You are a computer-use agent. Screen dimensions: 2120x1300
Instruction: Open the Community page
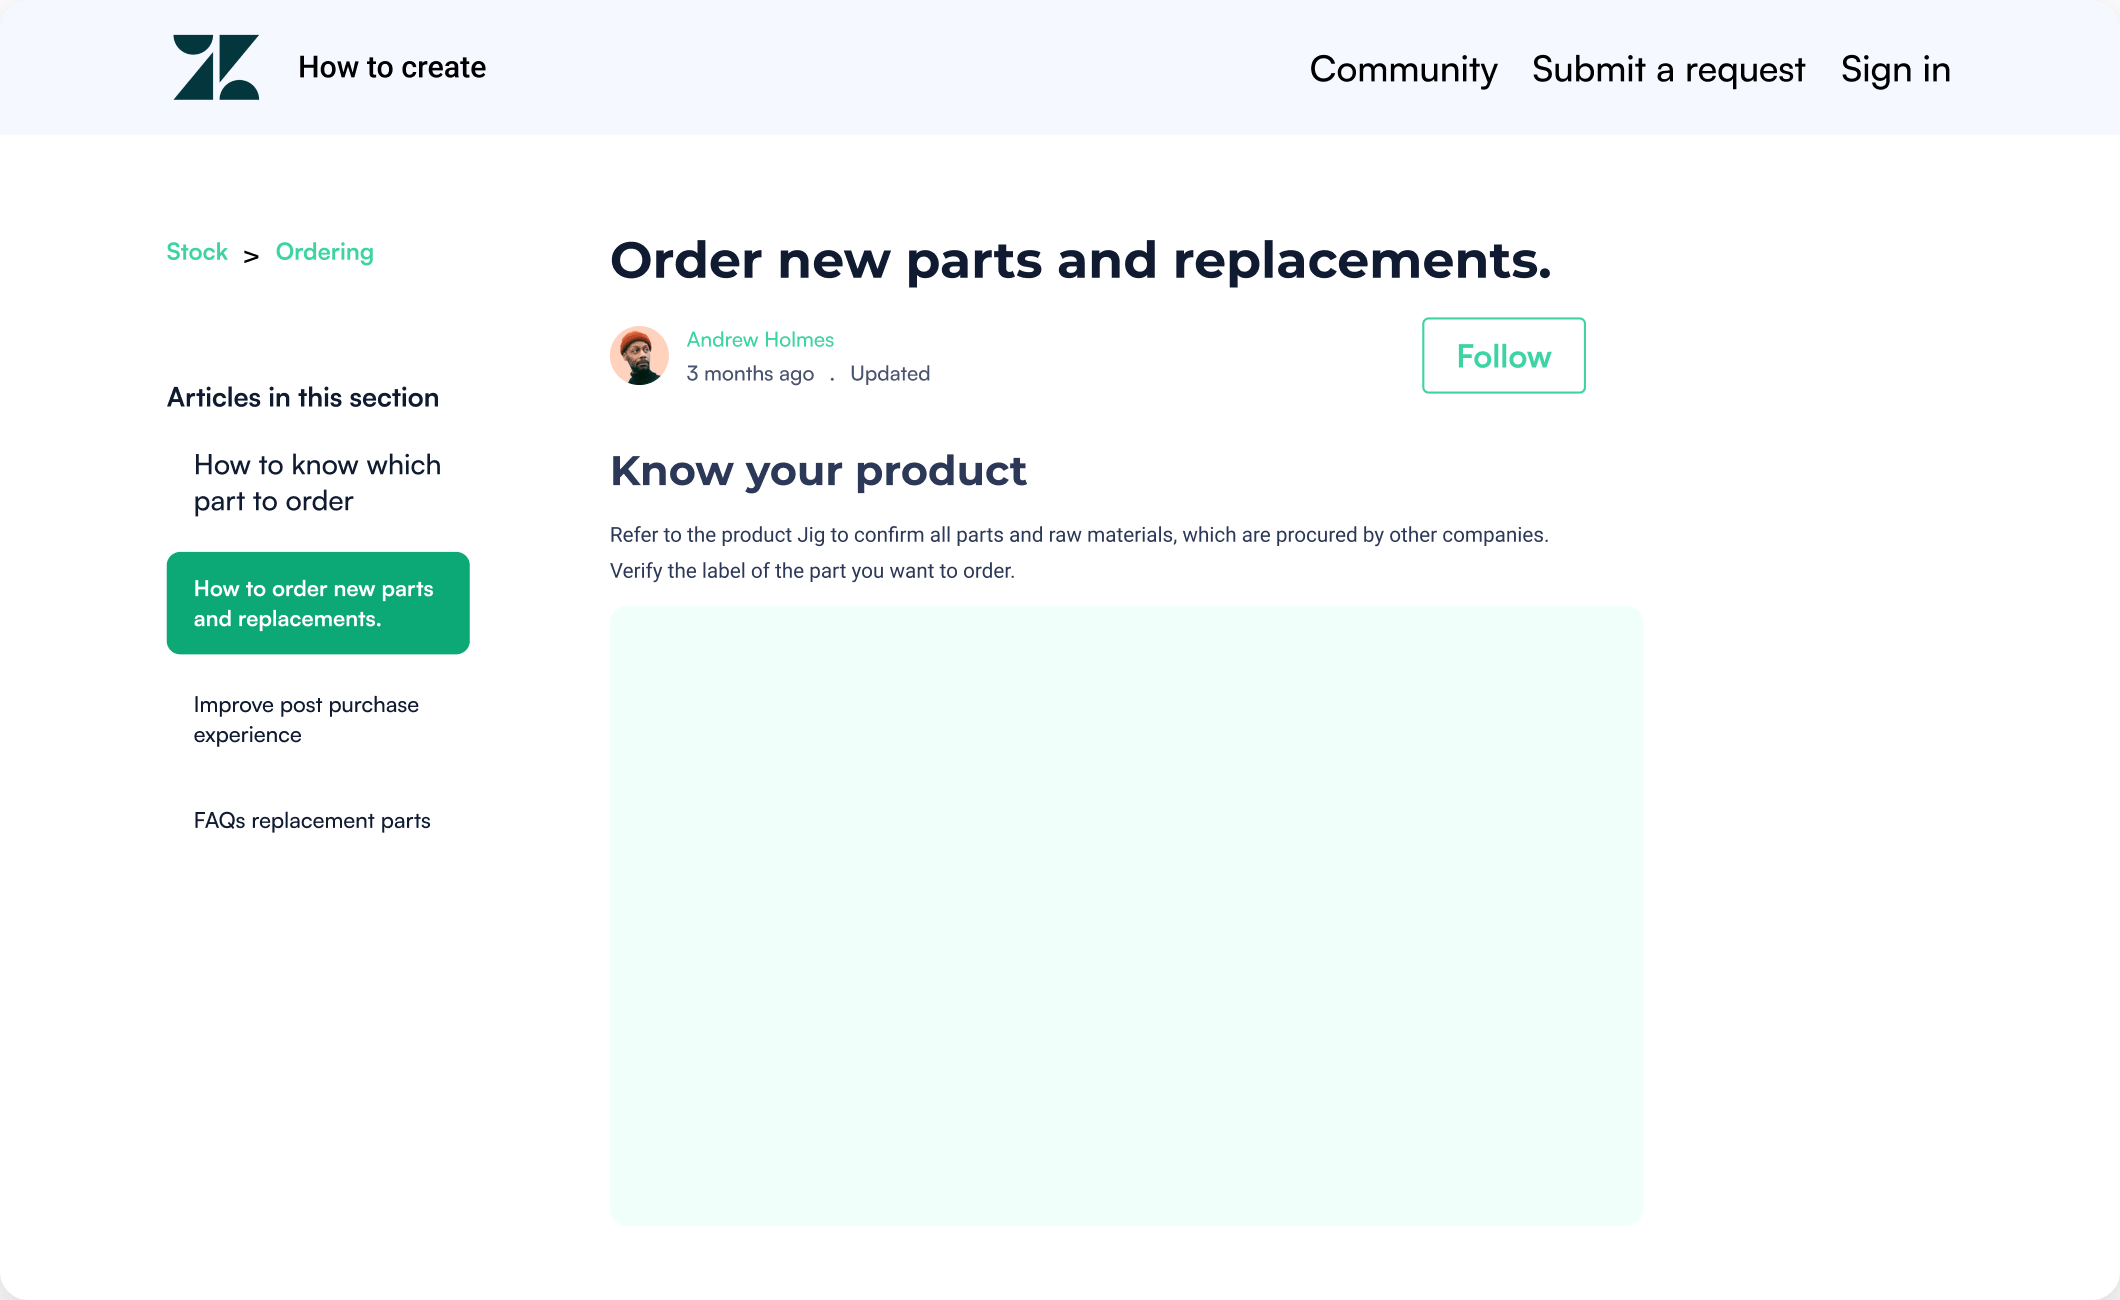pos(1403,69)
